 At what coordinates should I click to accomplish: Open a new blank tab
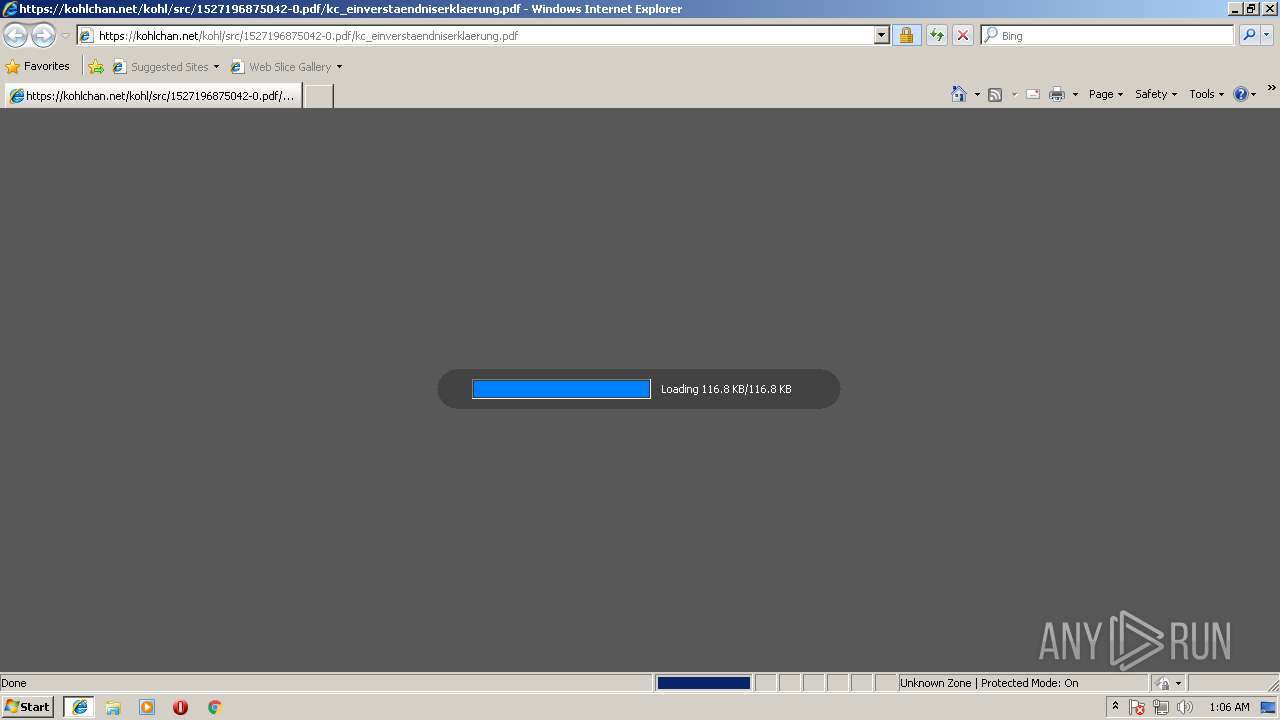click(x=318, y=96)
